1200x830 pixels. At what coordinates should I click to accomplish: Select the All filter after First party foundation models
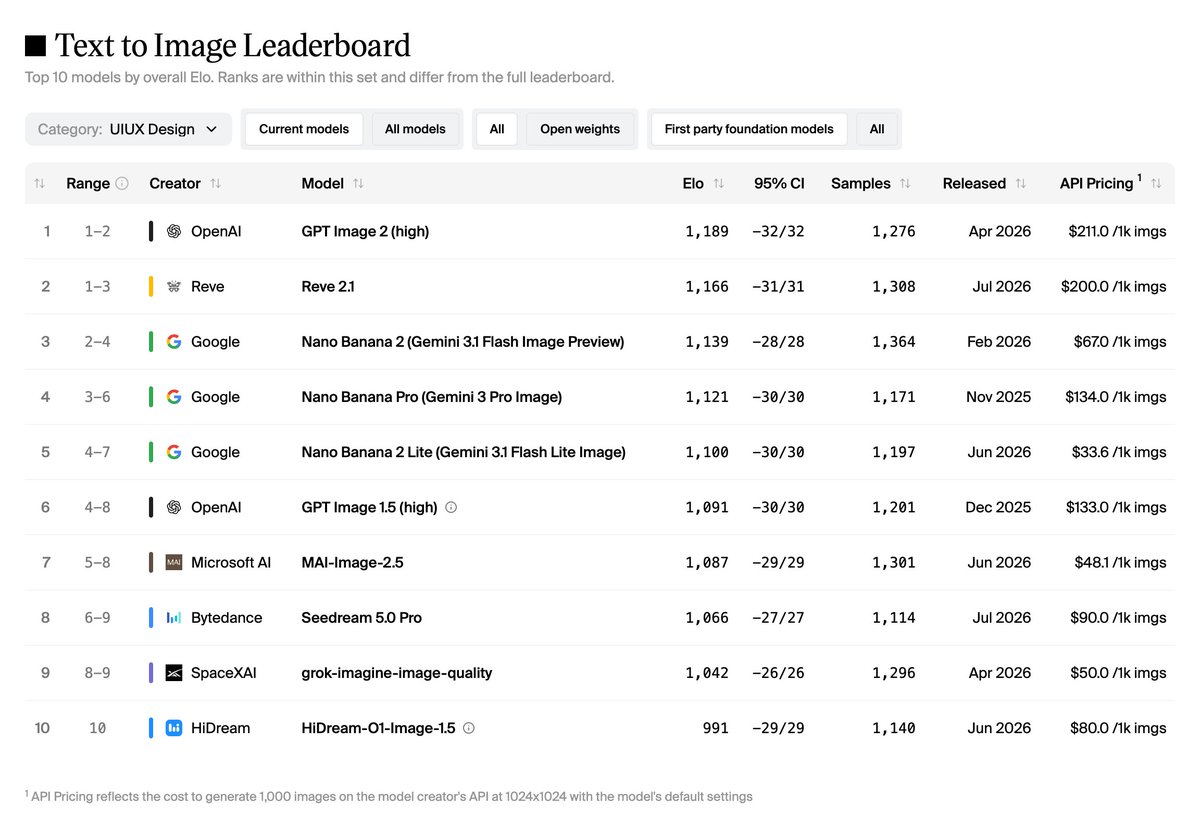pyautogui.click(x=877, y=129)
